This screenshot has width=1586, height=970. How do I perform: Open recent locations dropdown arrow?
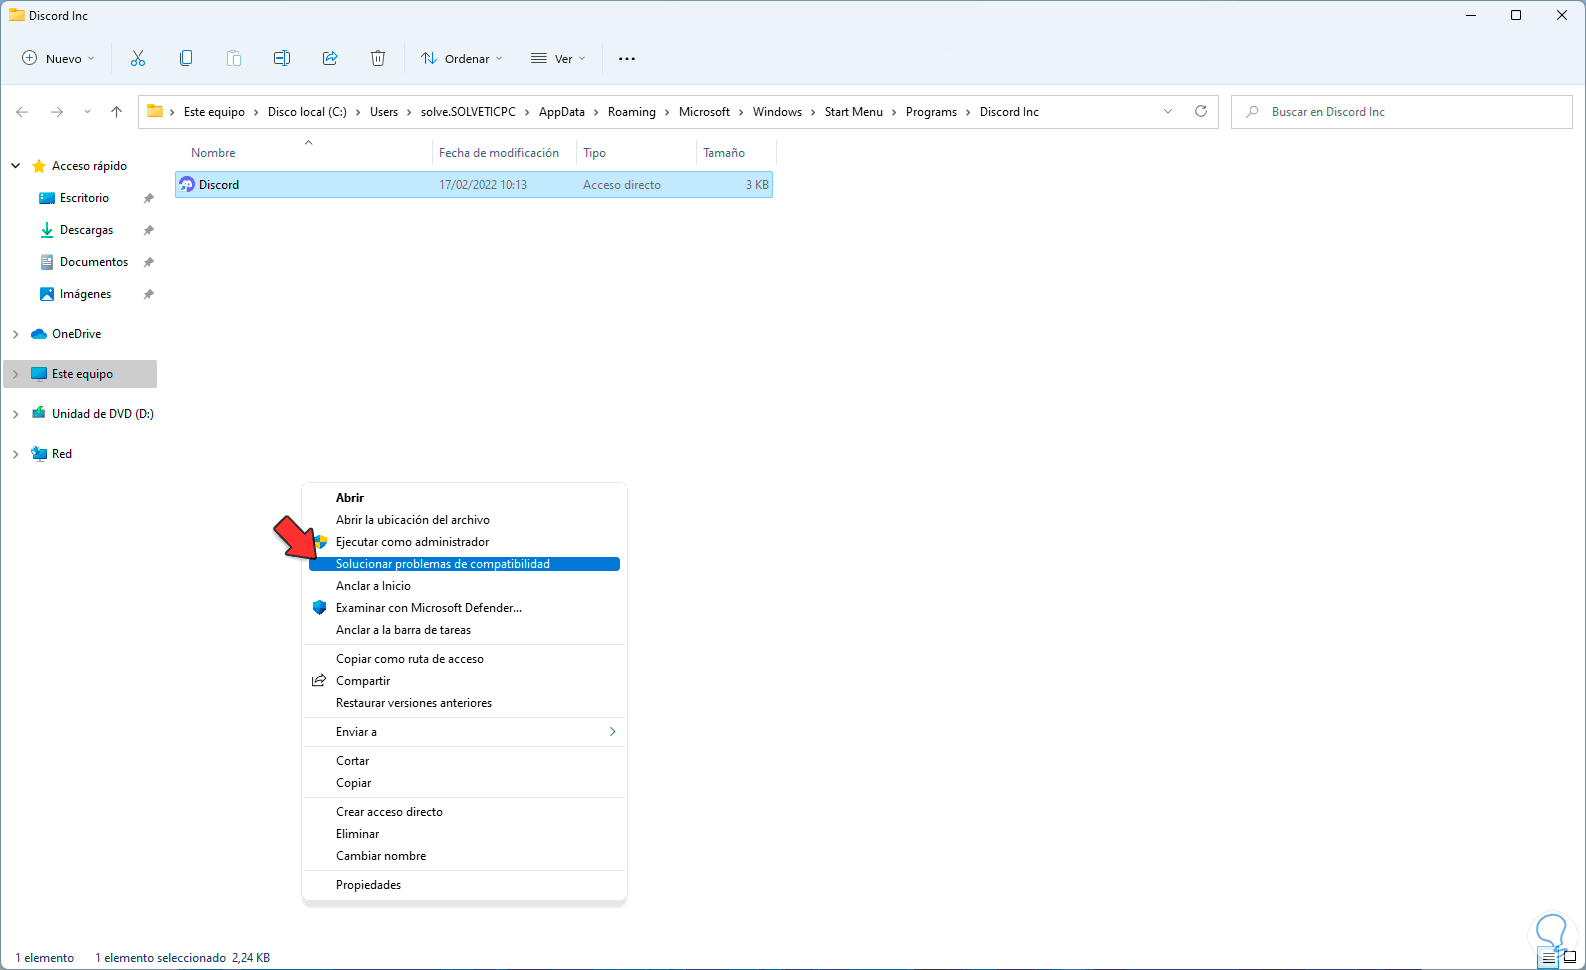[87, 112]
